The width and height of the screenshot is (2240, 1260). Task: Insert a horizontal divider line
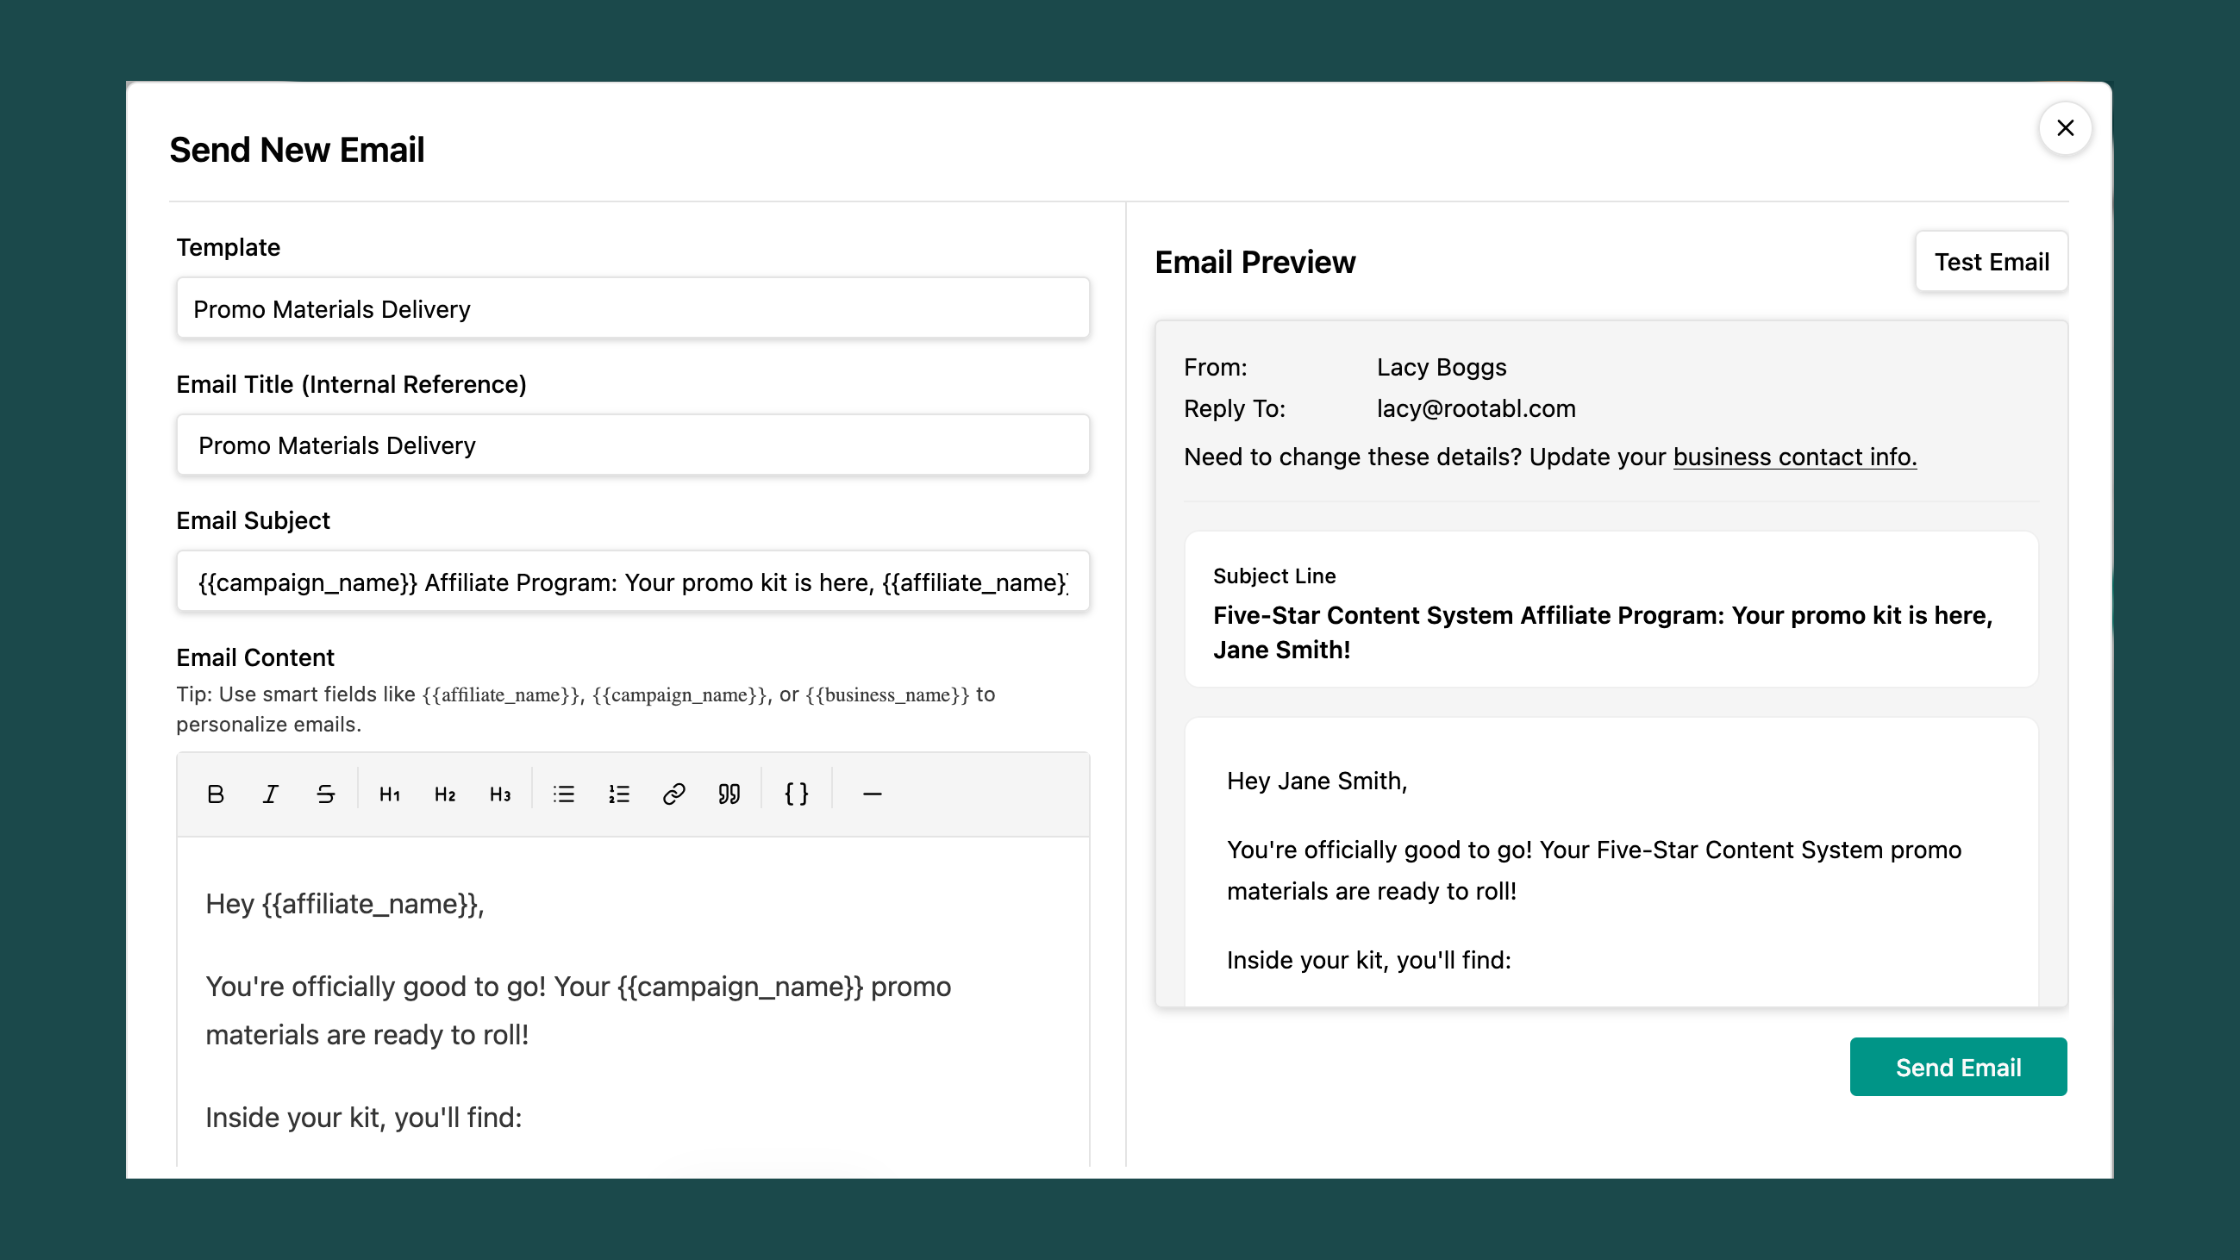coord(871,793)
